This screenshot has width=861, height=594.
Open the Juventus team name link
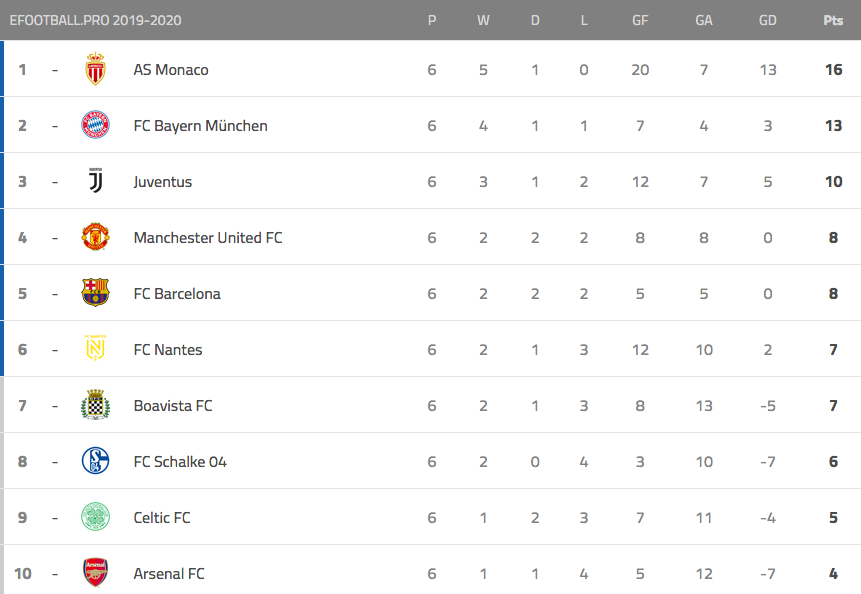(x=163, y=182)
